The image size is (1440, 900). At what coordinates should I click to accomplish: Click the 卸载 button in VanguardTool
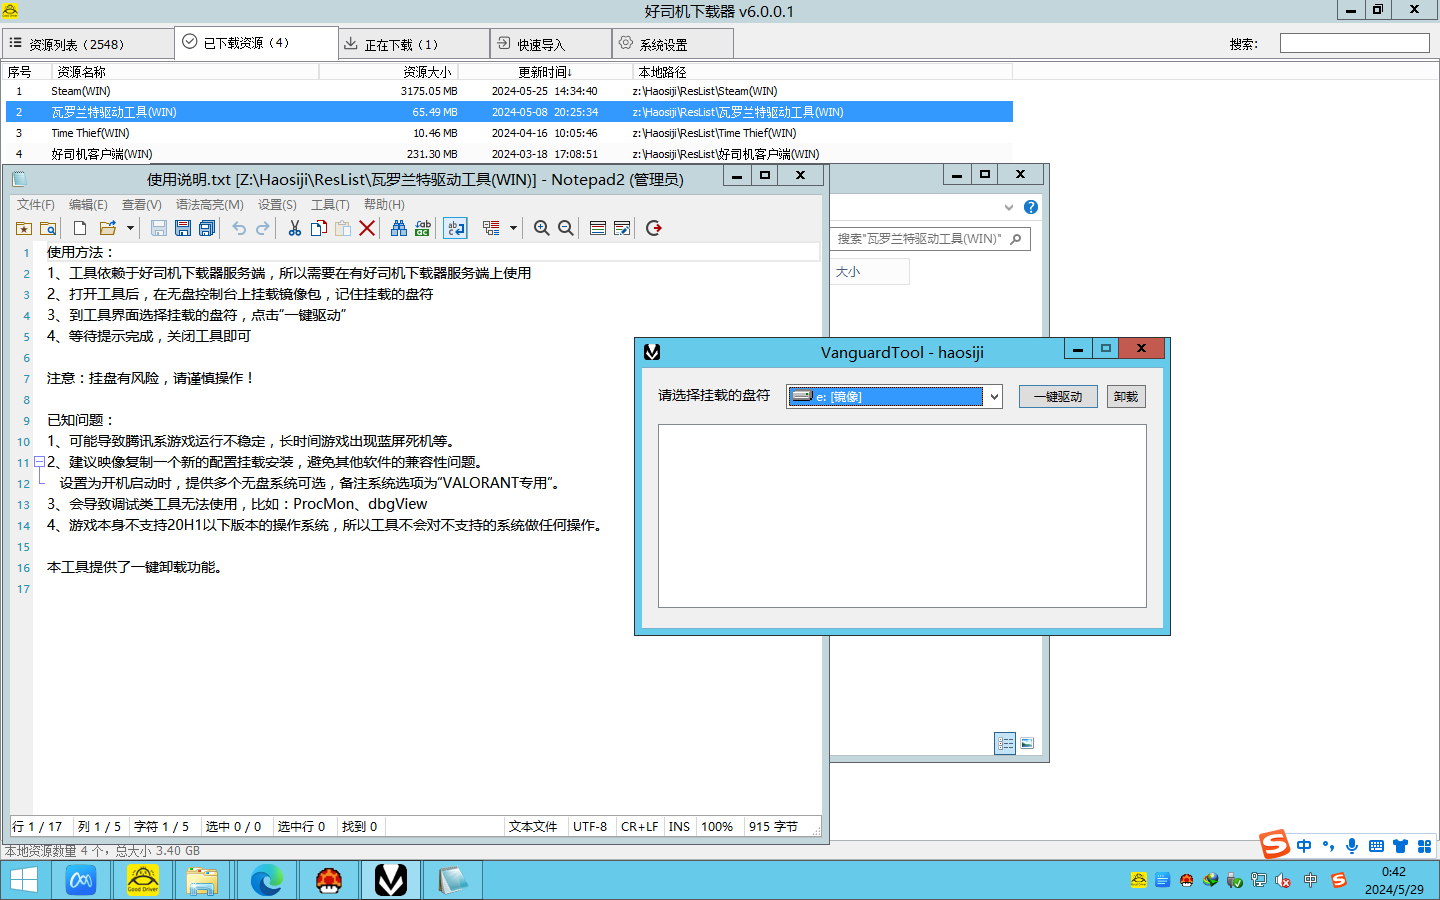pyautogui.click(x=1126, y=397)
